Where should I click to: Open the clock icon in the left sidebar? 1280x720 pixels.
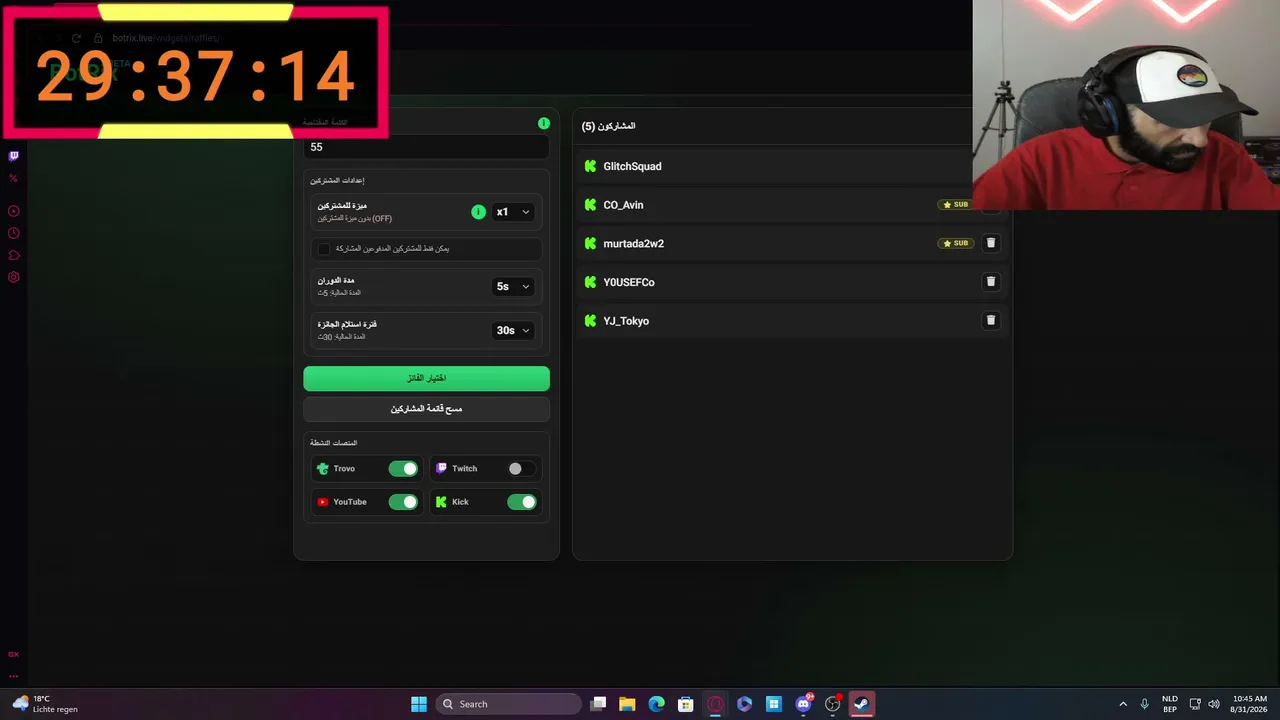(14, 233)
